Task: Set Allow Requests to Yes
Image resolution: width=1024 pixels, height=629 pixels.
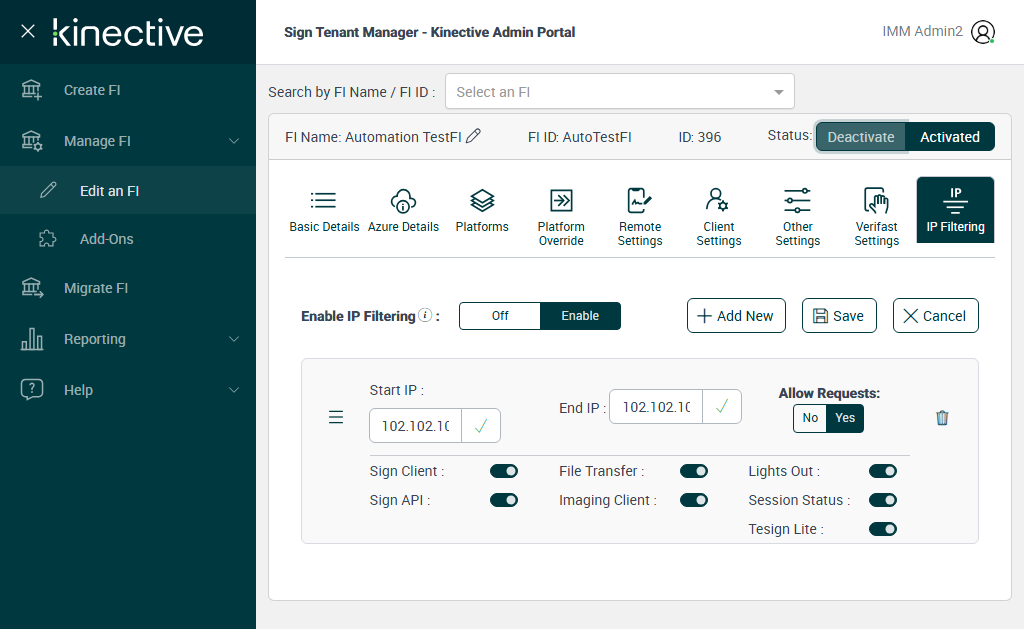Action: coord(845,418)
